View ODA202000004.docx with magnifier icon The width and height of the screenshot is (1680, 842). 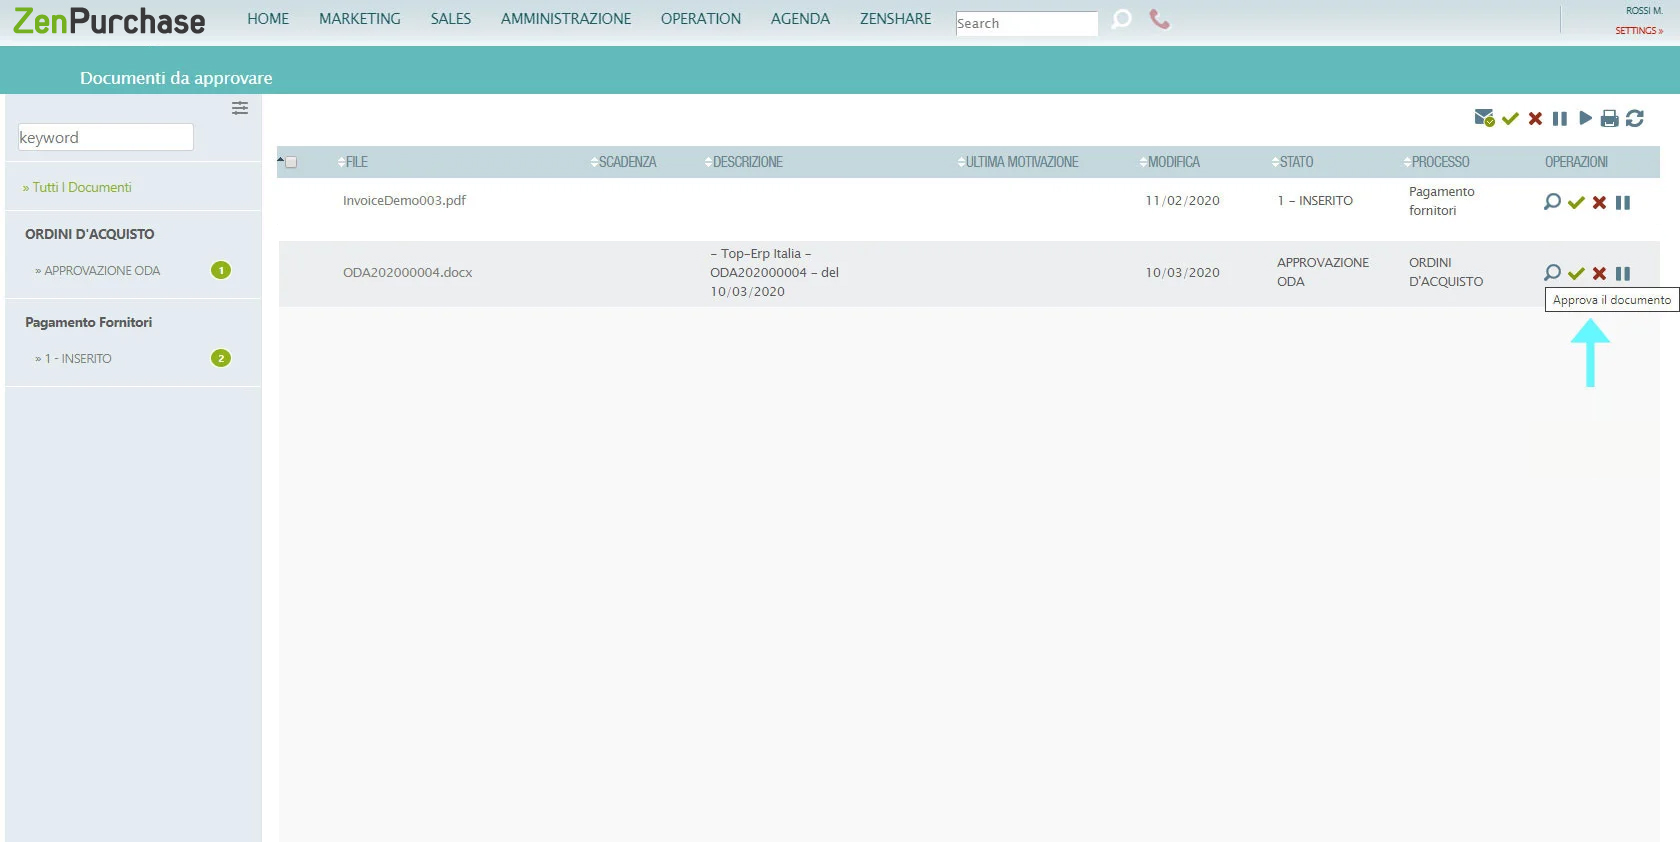pyautogui.click(x=1552, y=272)
